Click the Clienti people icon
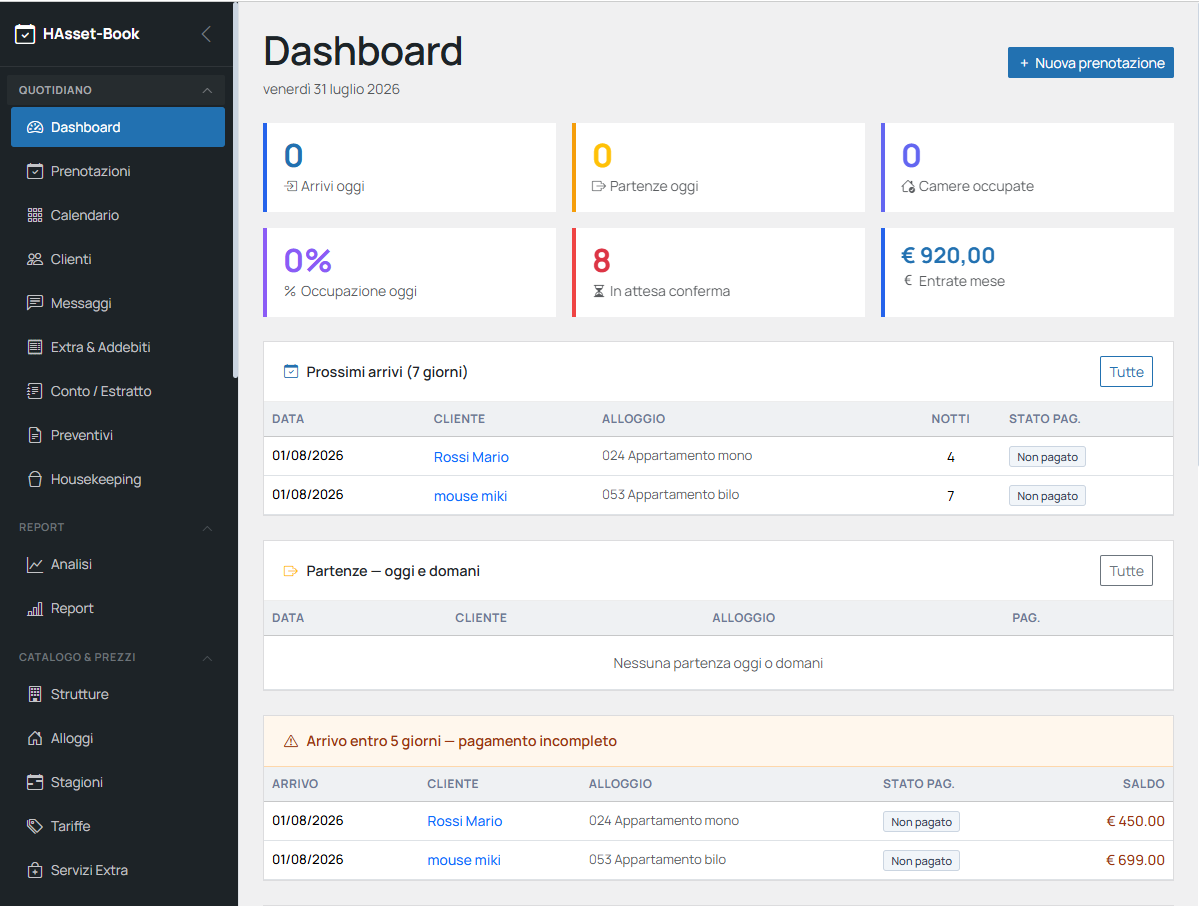Viewport: 1199px width, 906px height. point(35,259)
